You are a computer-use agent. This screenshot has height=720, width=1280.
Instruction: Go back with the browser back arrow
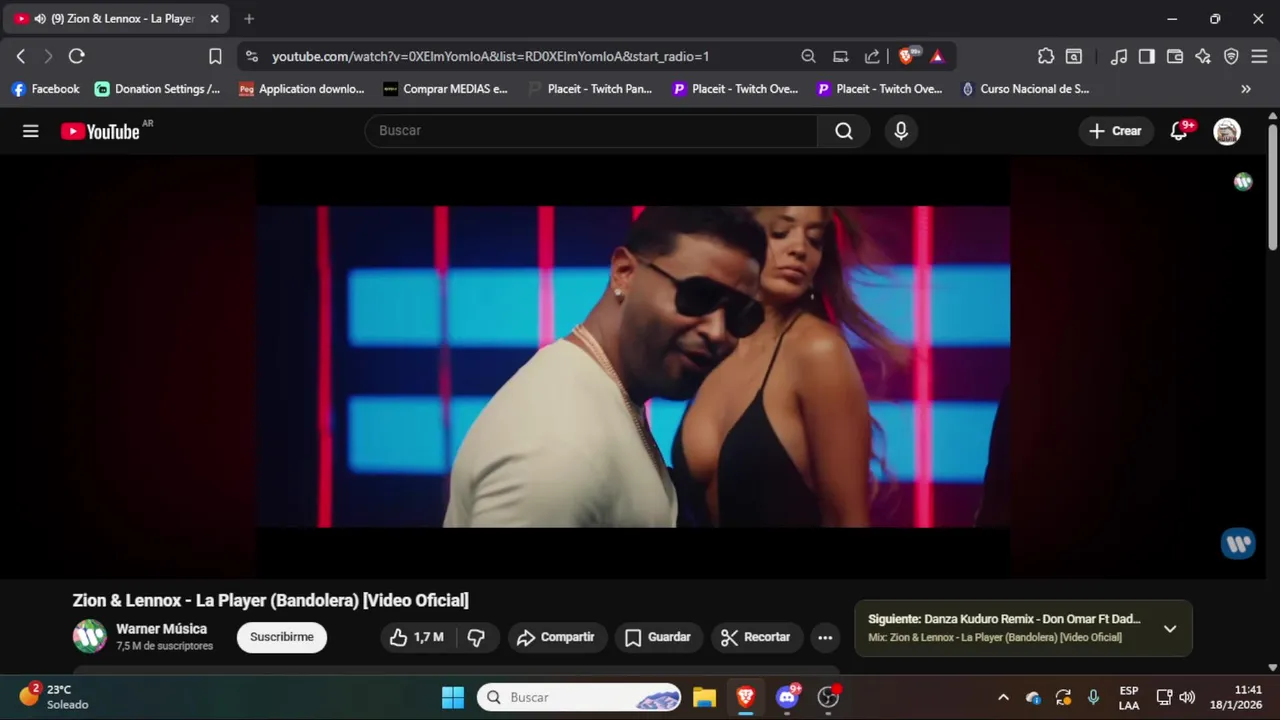[21, 57]
